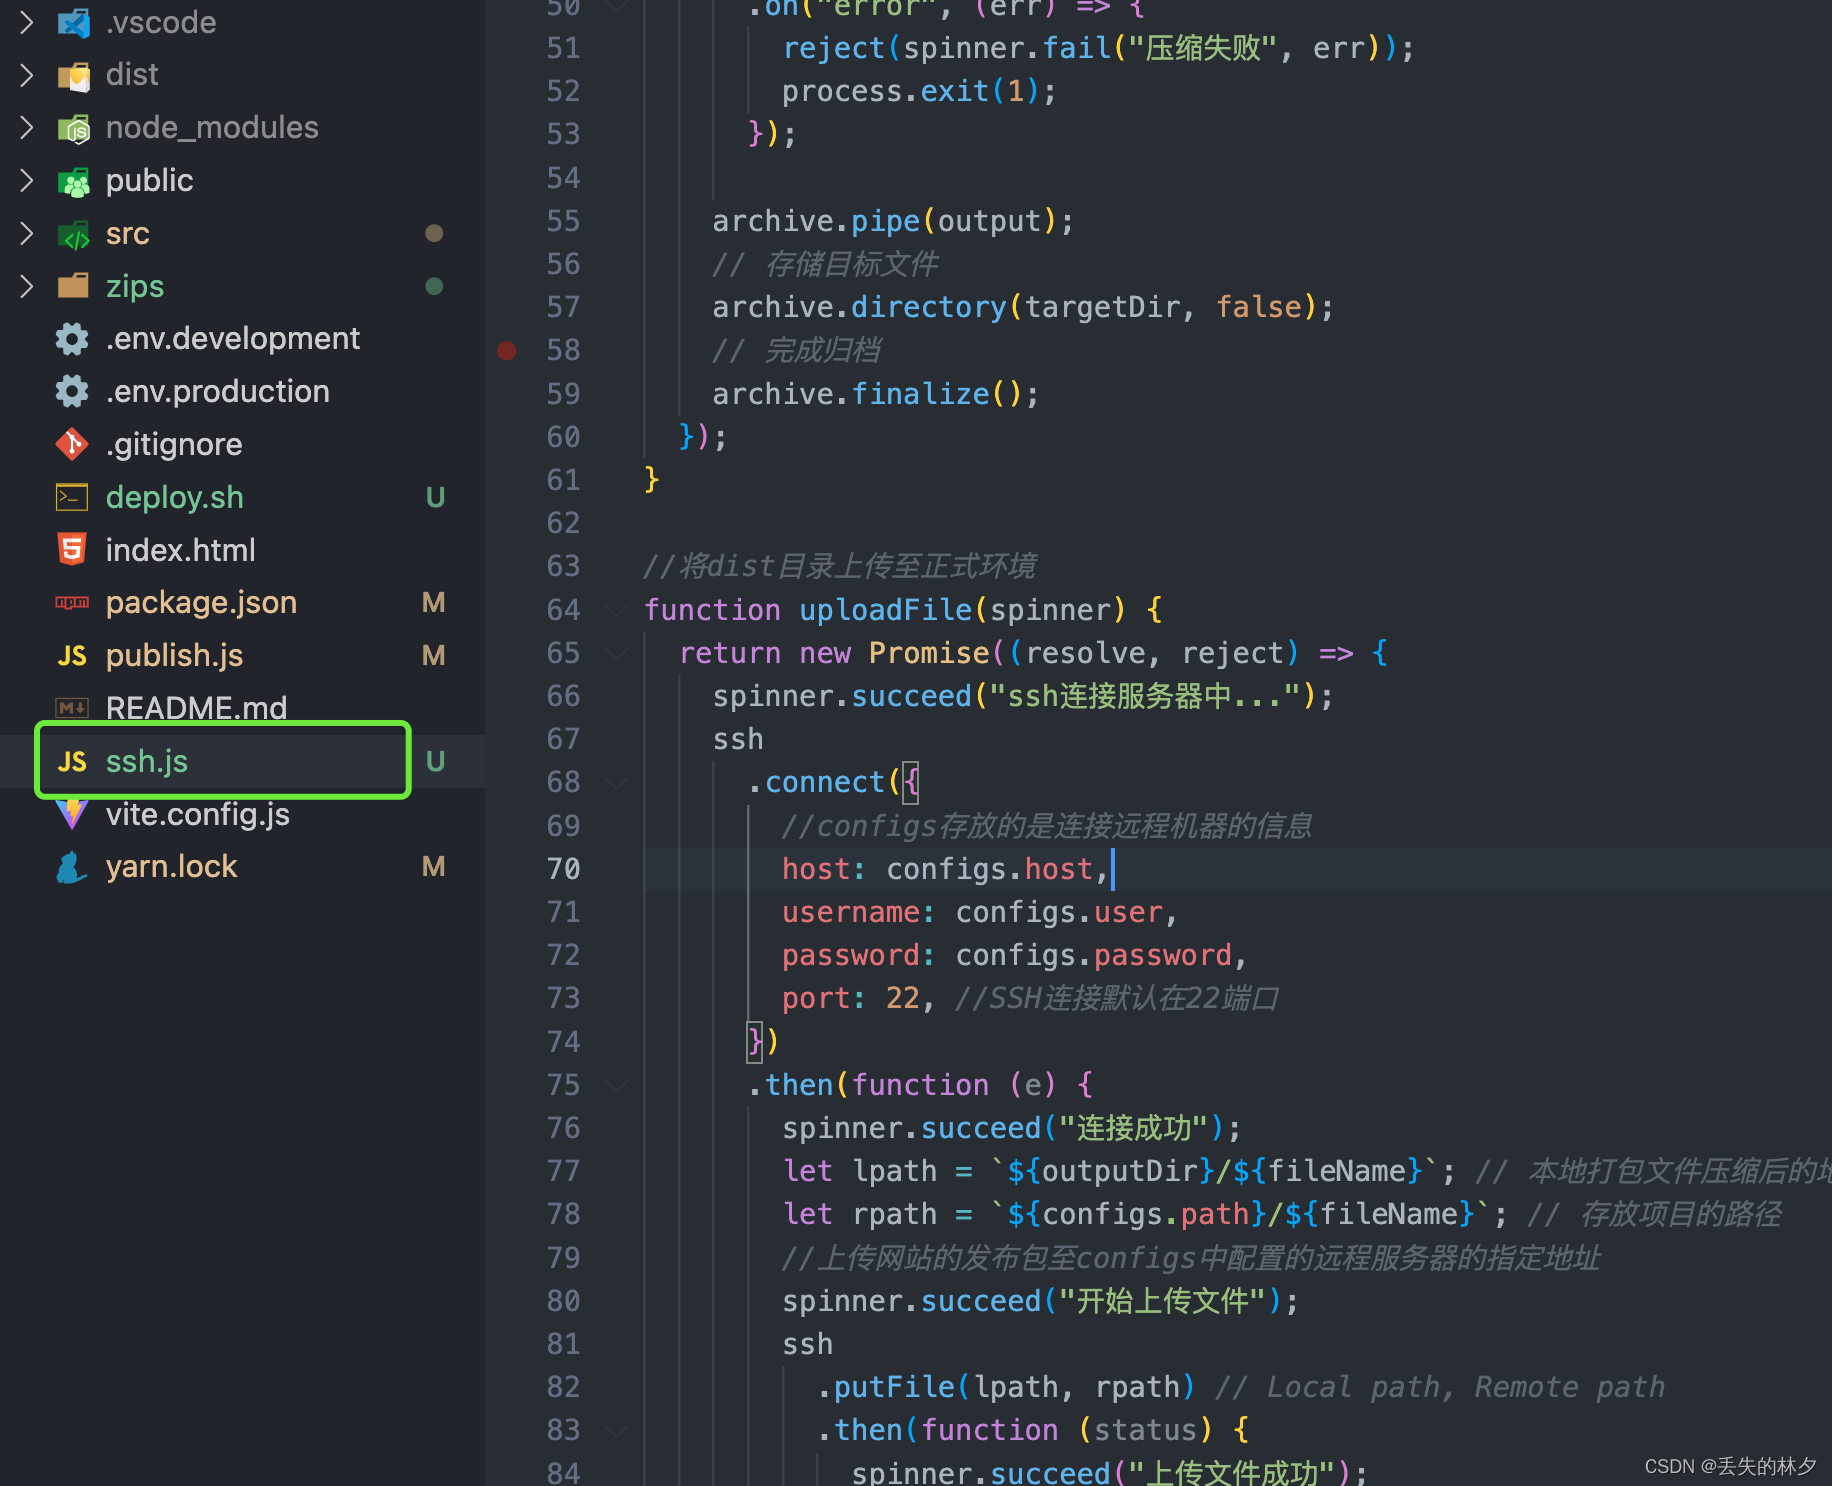Viewport: 1832px width, 1486px height.
Task: Open the public folder
Action: [x=149, y=180]
